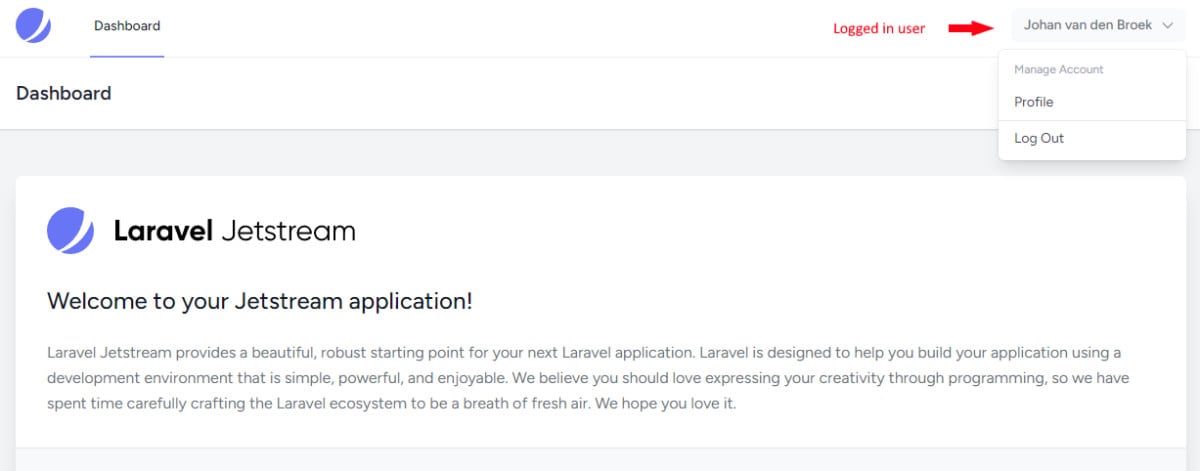The height and width of the screenshot is (471, 1200).
Task: Click the Jetstream logo in the navigation bar
Action: click(33, 25)
